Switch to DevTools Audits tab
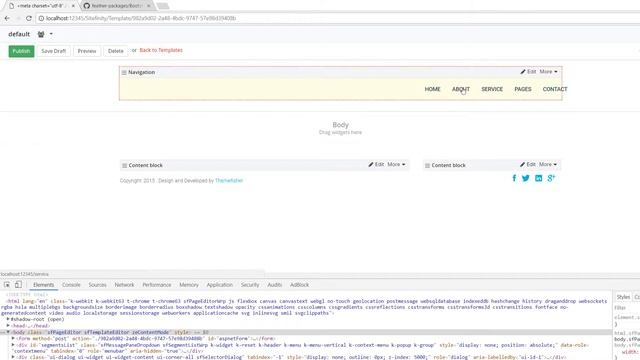 [x=275, y=285]
